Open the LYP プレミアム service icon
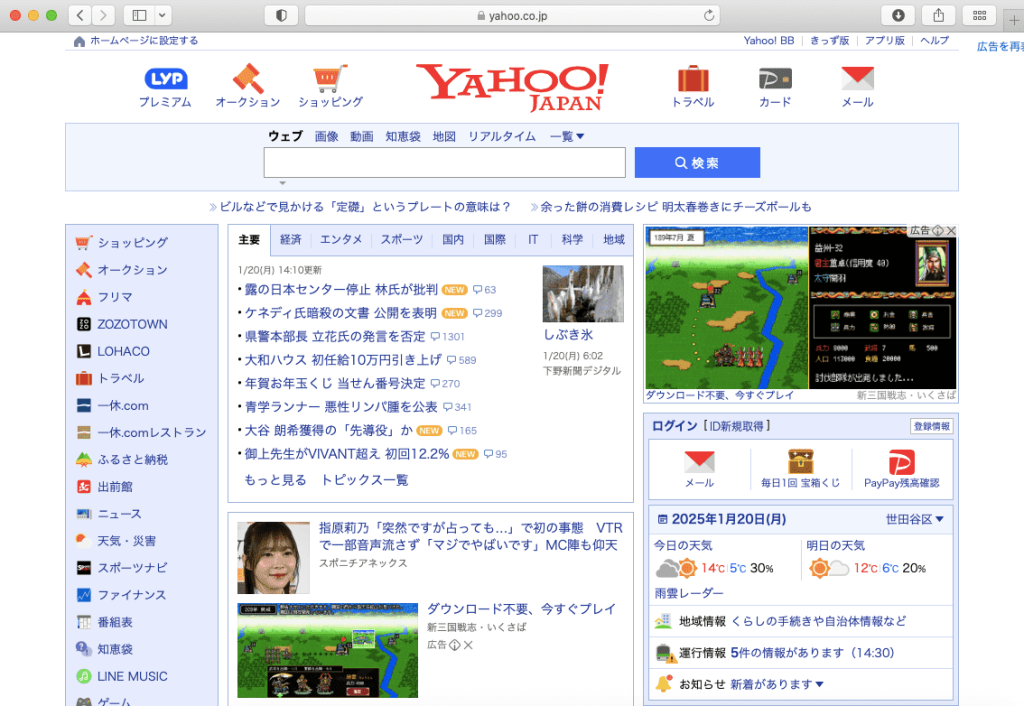The height and width of the screenshot is (706, 1024). (165, 78)
